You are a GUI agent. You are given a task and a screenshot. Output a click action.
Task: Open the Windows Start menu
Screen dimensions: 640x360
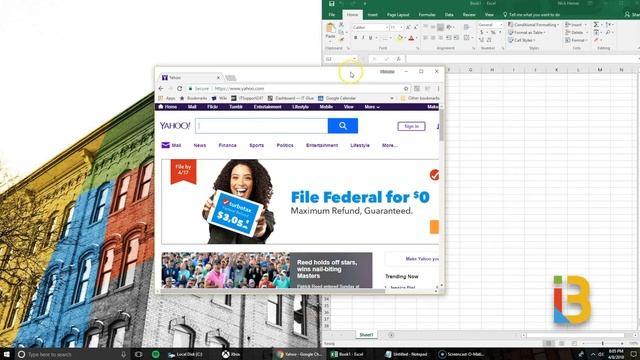(x=6, y=354)
